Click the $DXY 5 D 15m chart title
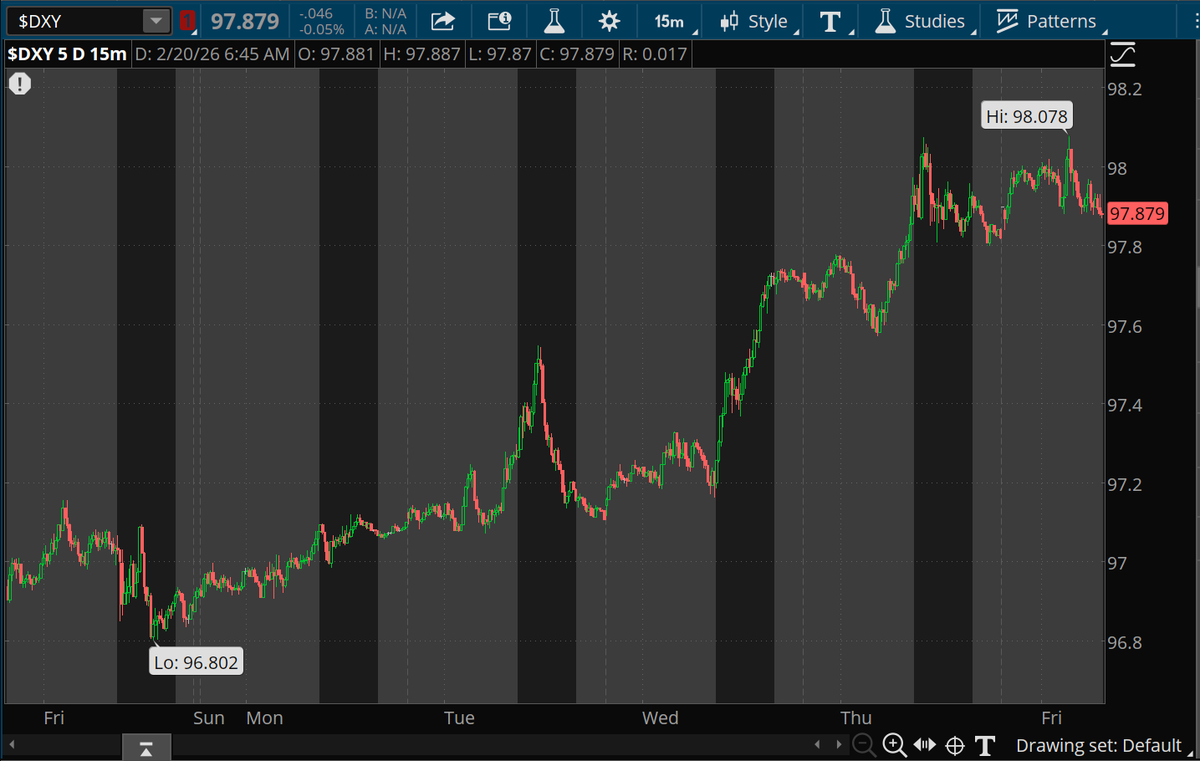The image size is (1200, 761). pyautogui.click(x=66, y=53)
